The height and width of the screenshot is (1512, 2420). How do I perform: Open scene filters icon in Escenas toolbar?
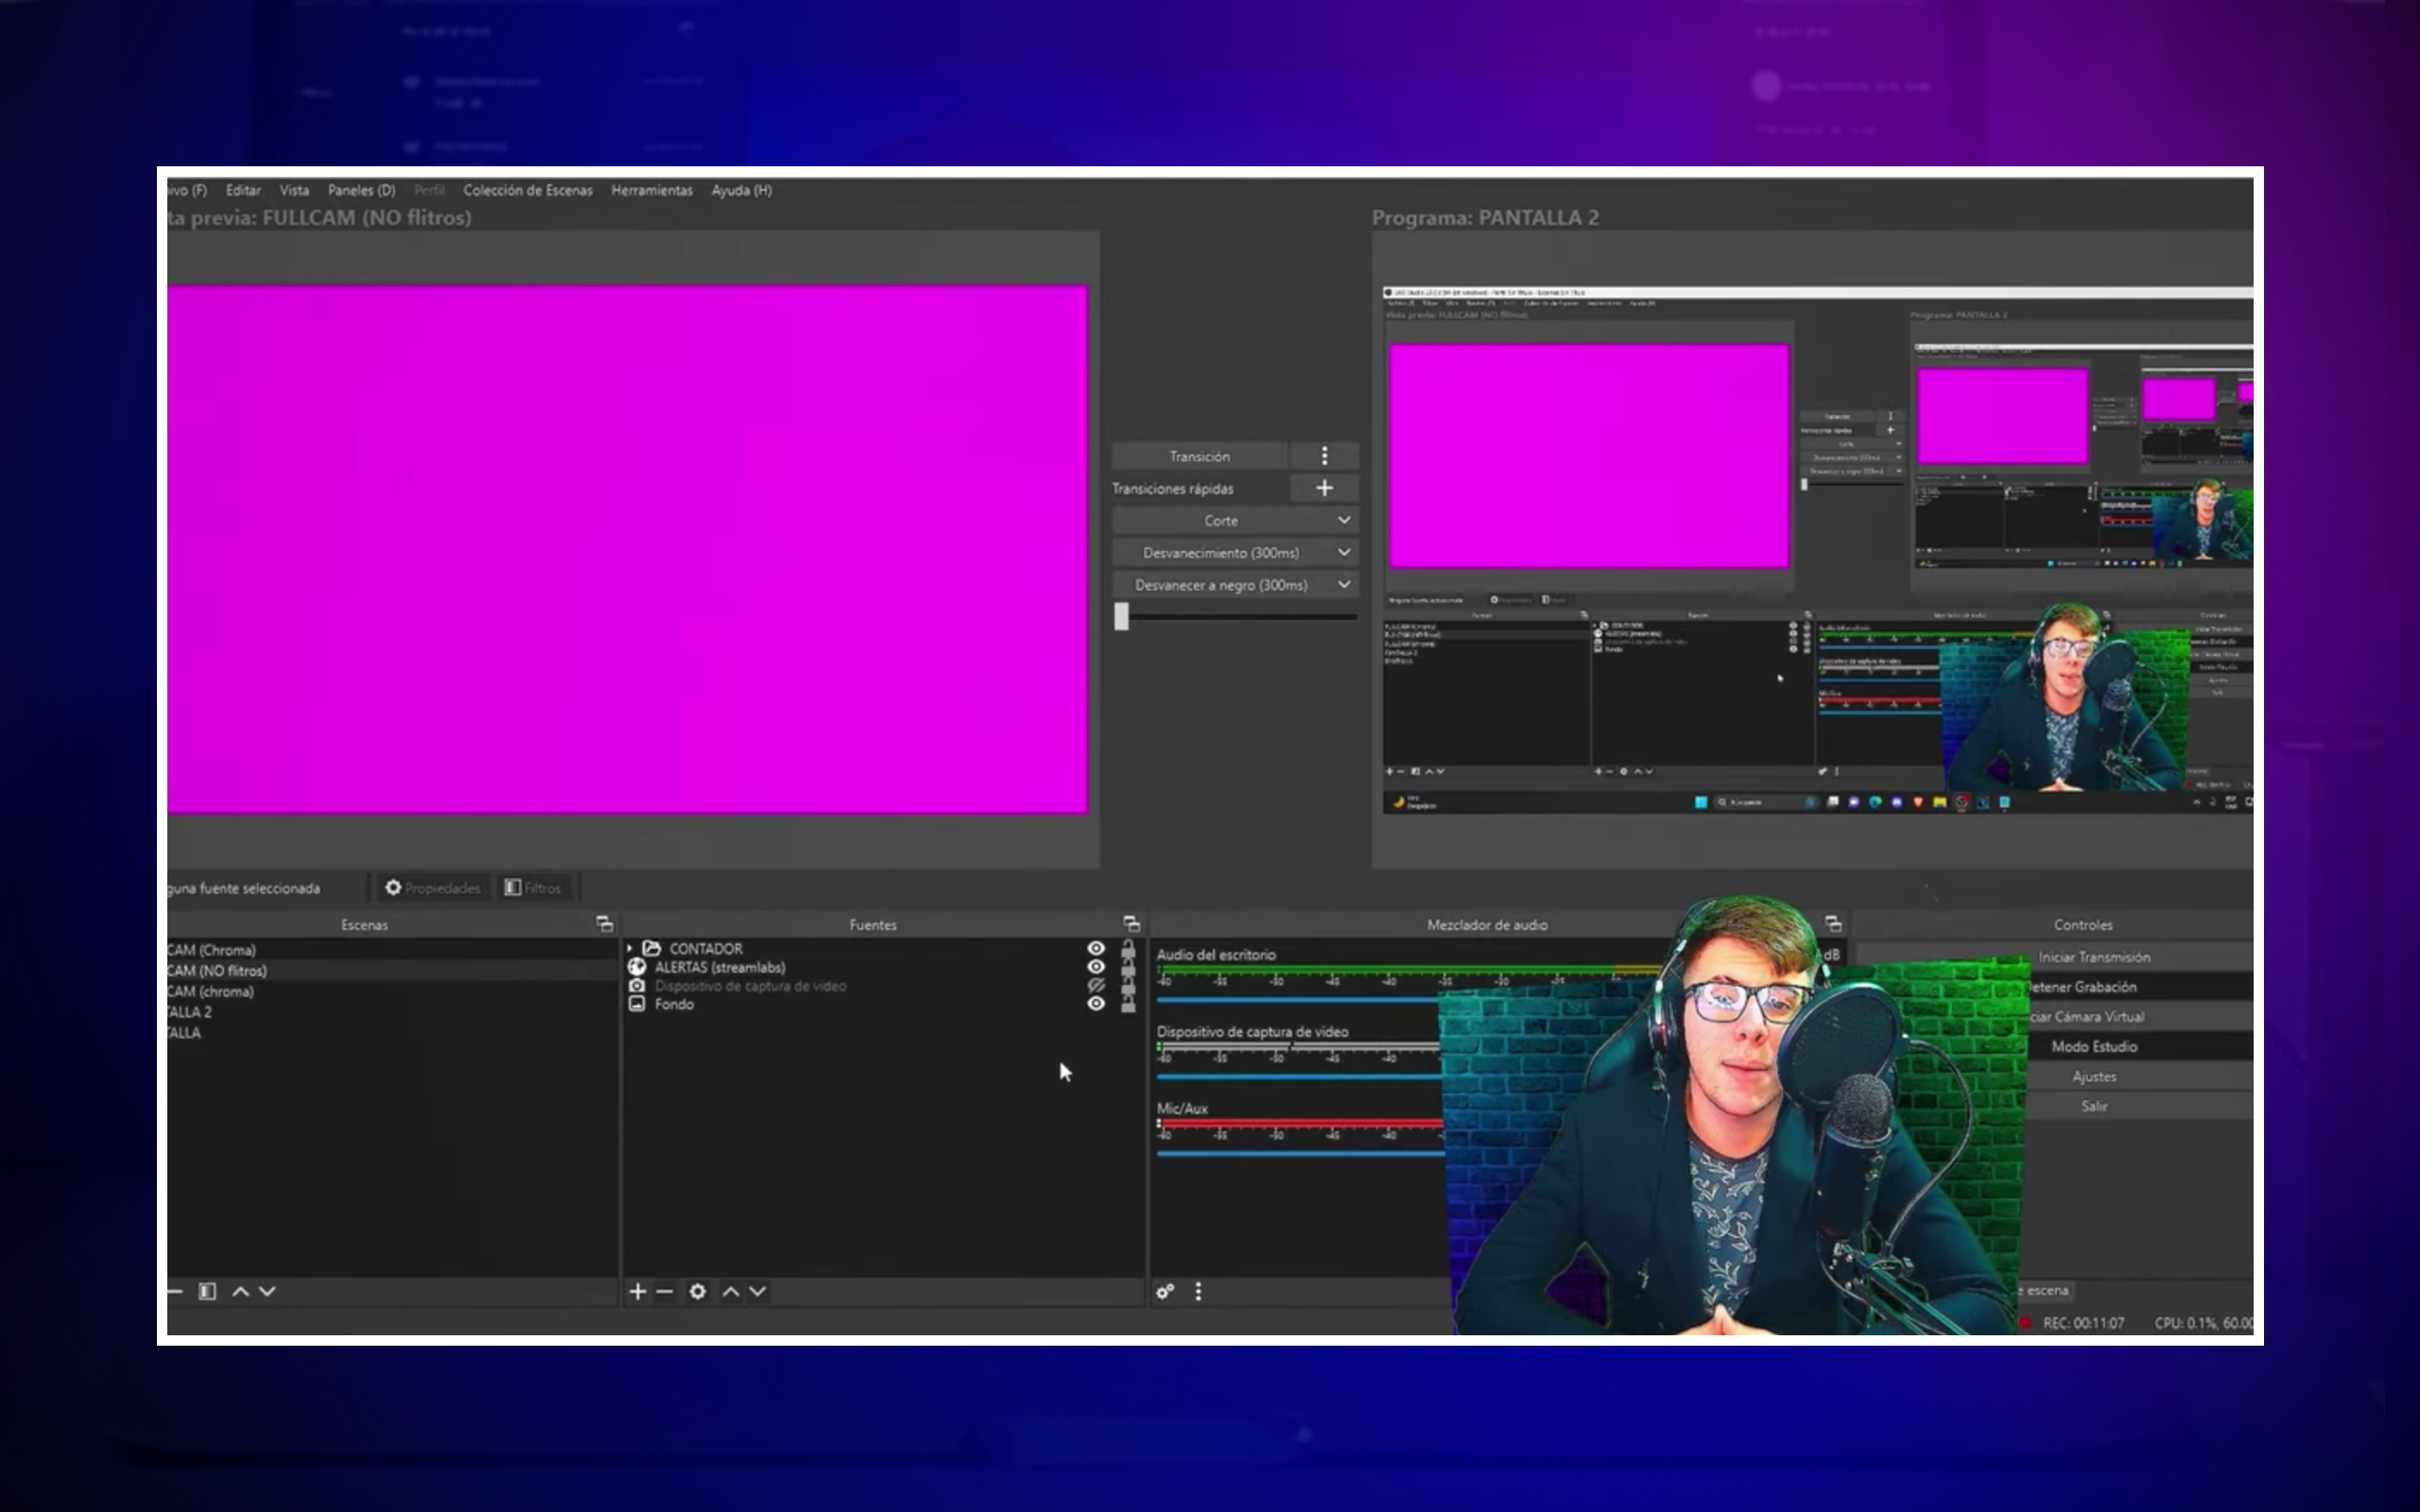[207, 1291]
